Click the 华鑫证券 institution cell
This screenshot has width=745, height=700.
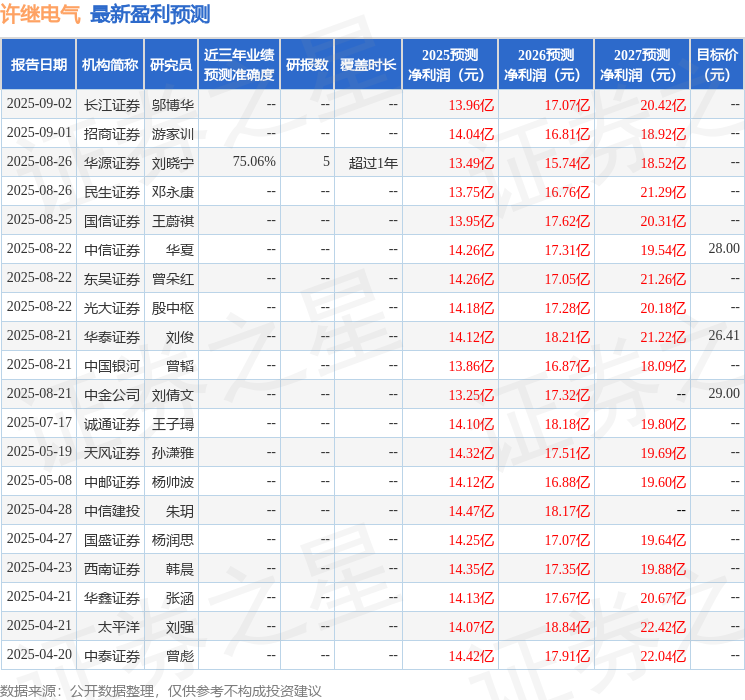click(x=112, y=598)
